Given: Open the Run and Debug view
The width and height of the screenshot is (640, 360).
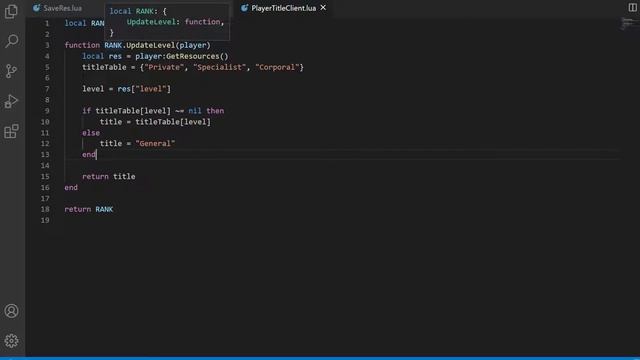Looking at the screenshot, I should click(x=11, y=101).
